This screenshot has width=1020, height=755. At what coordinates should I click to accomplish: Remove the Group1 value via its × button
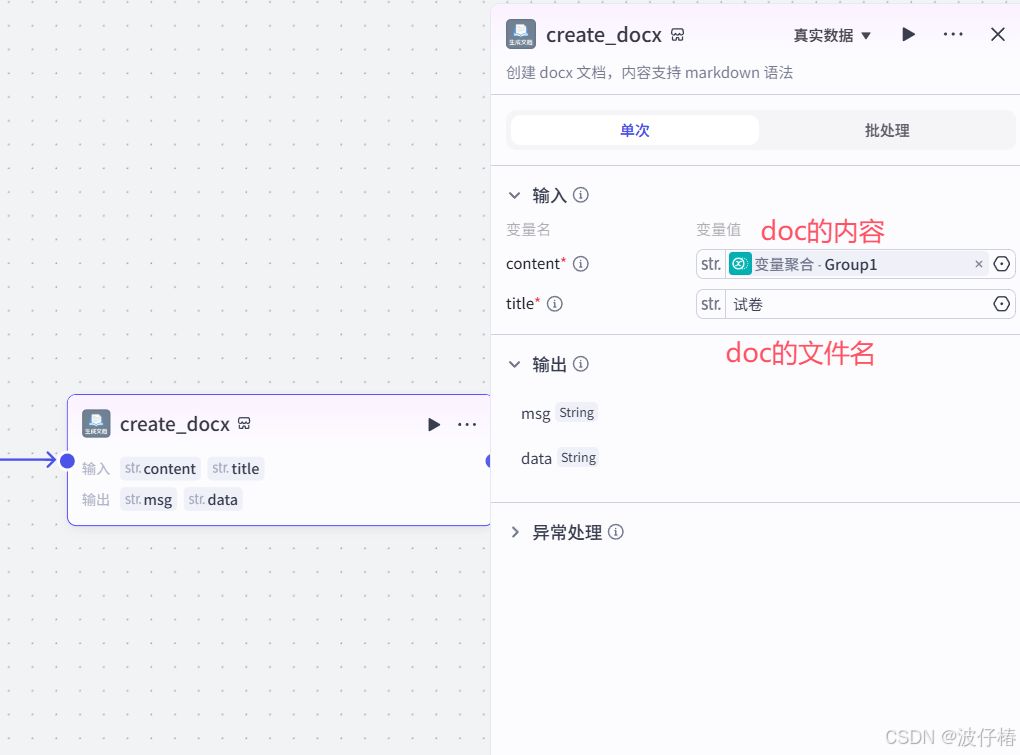[x=979, y=263]
